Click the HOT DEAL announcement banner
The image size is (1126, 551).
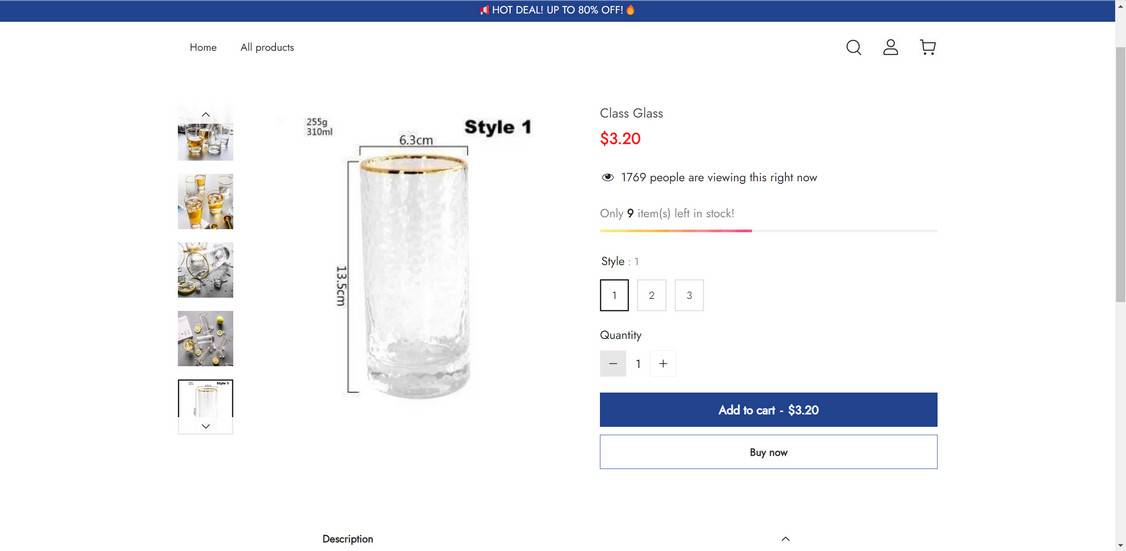tap(557, 10)
